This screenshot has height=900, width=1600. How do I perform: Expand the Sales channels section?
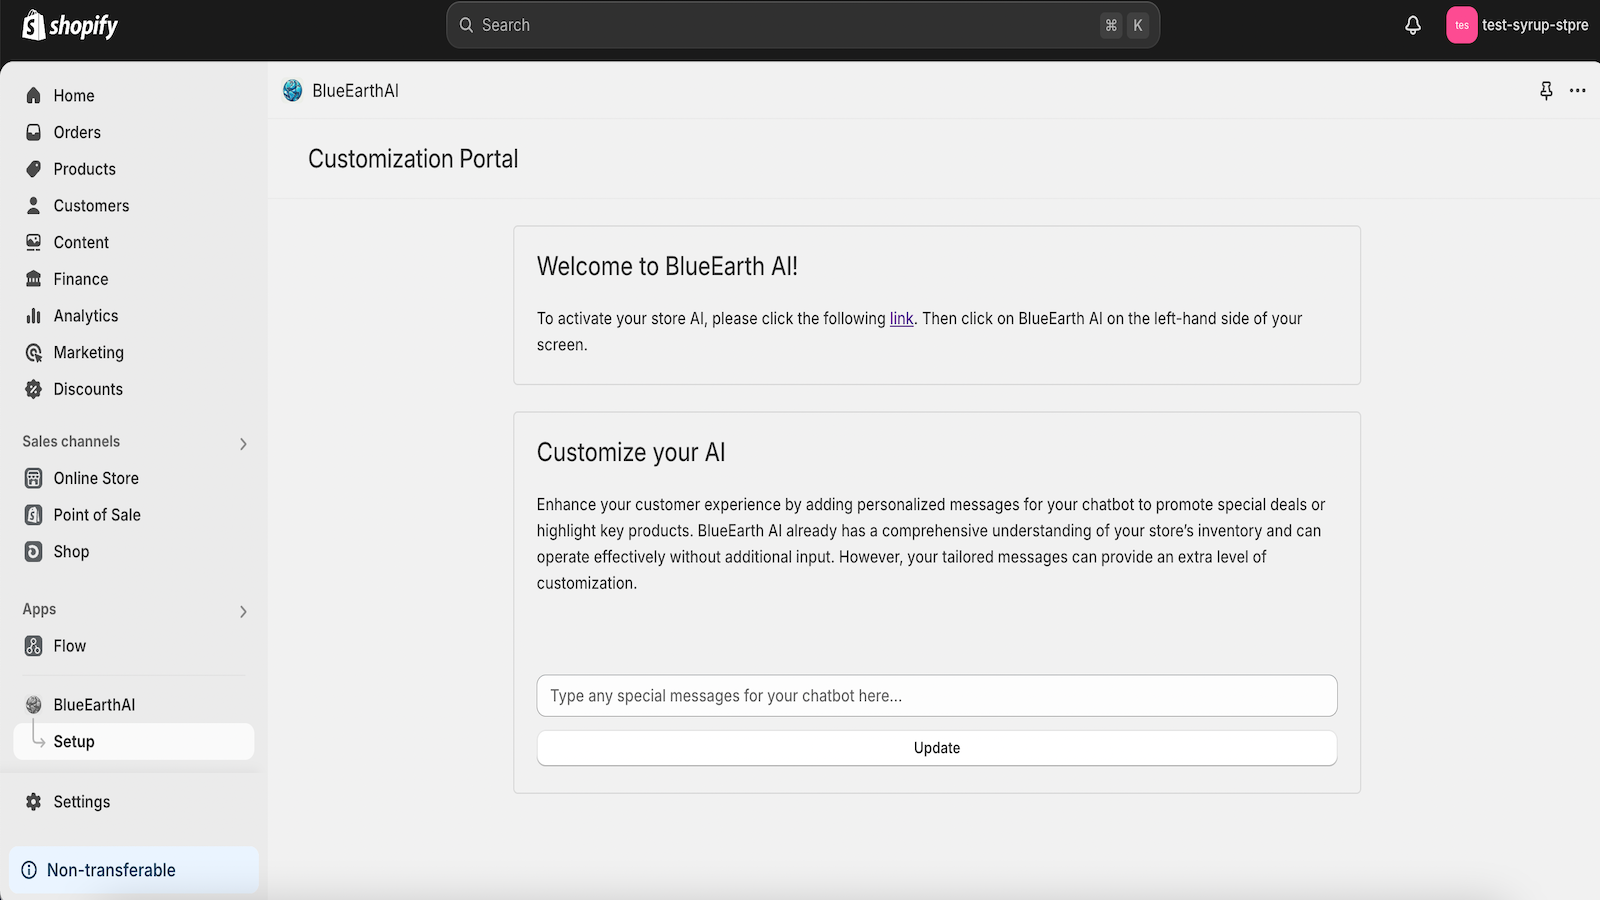click(243, 444)
